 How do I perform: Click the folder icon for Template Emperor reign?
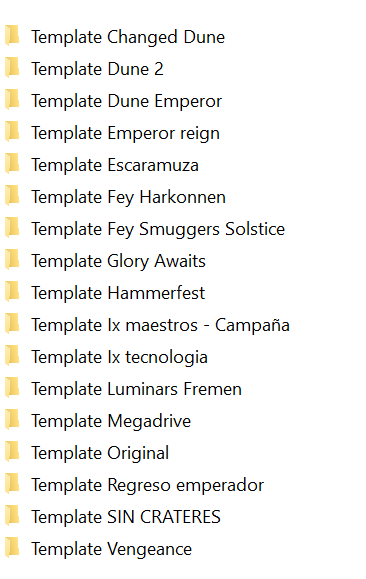pos(12,131)
